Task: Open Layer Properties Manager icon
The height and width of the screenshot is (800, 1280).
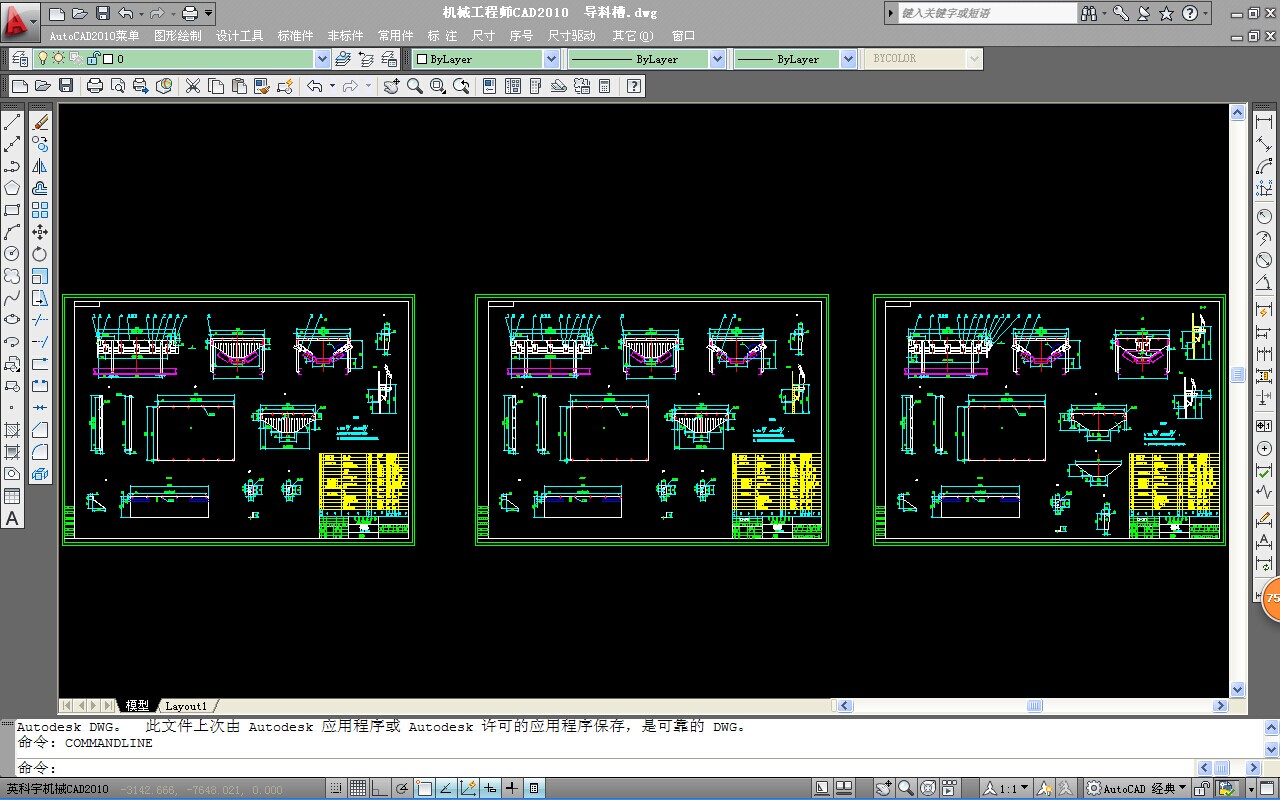Action: 19,59
